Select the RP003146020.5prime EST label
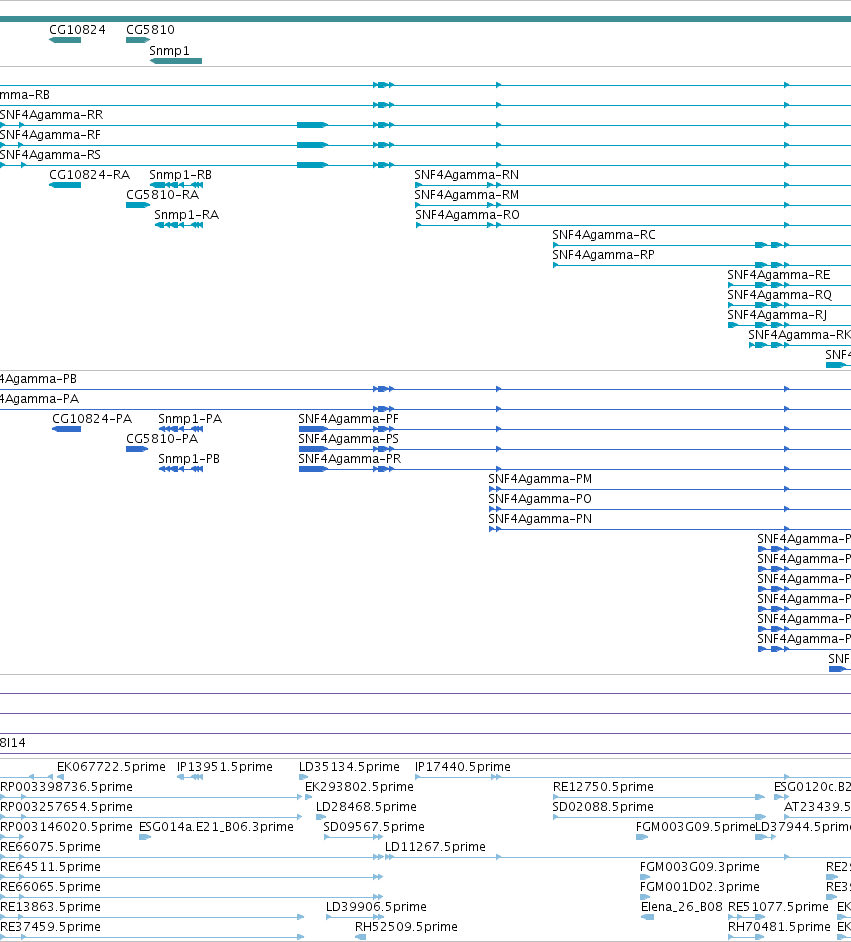 (x=66, y=827)
